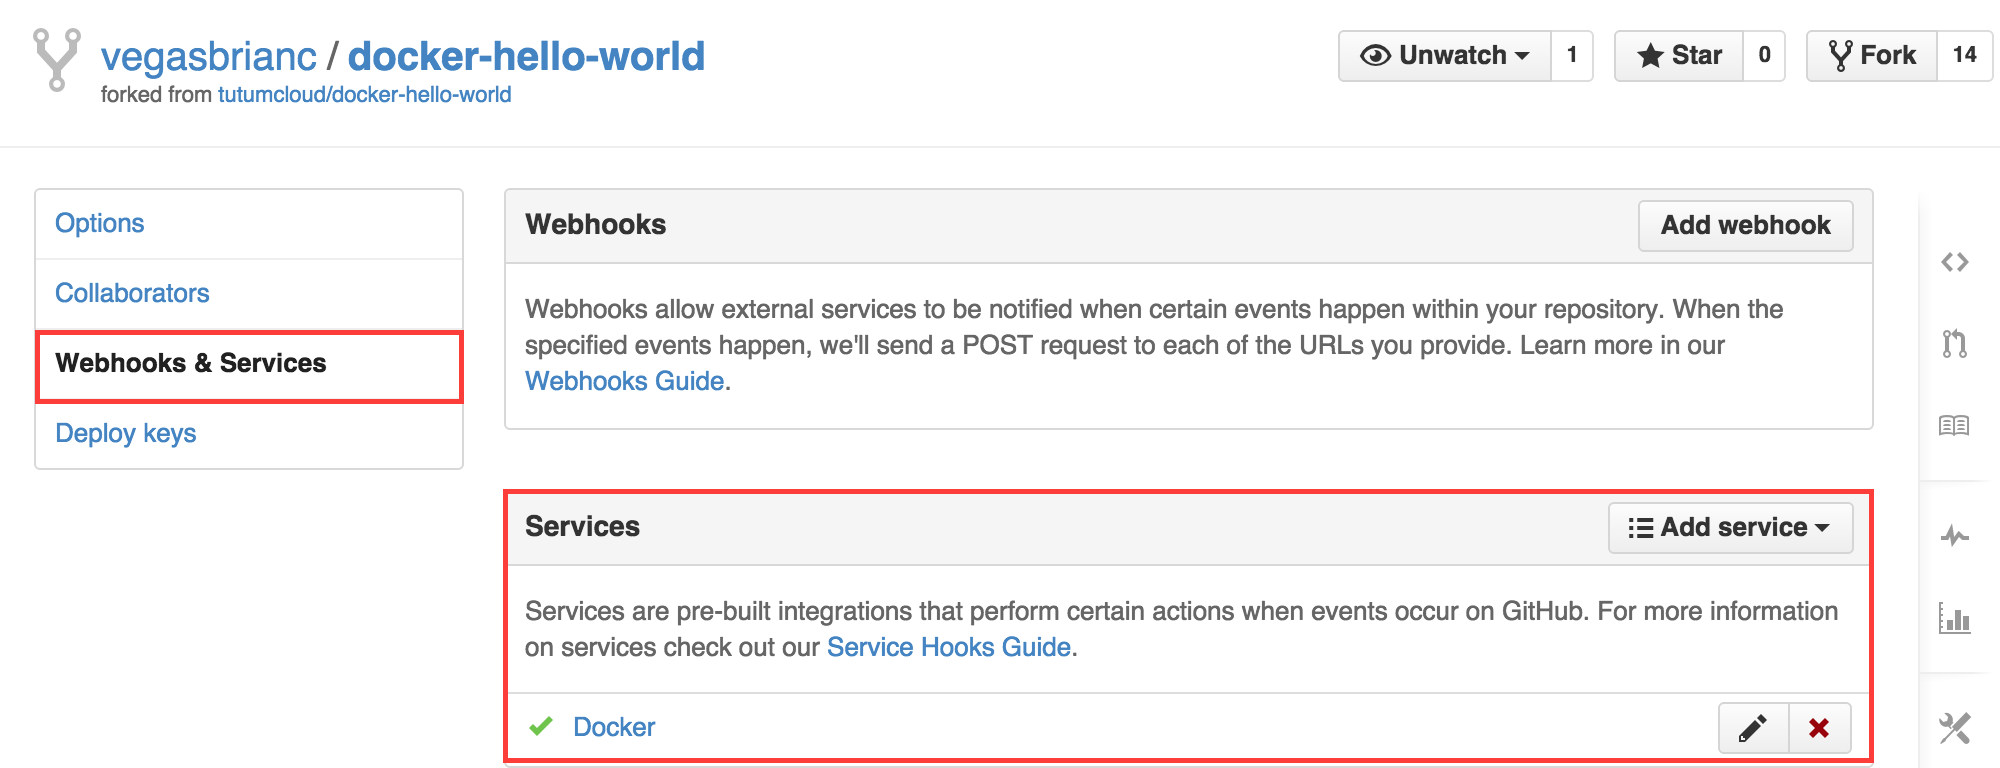Screen dimensions: 2000x768
Task: Open the Pull requests icon in sidebar
Action: point(1954,343)
